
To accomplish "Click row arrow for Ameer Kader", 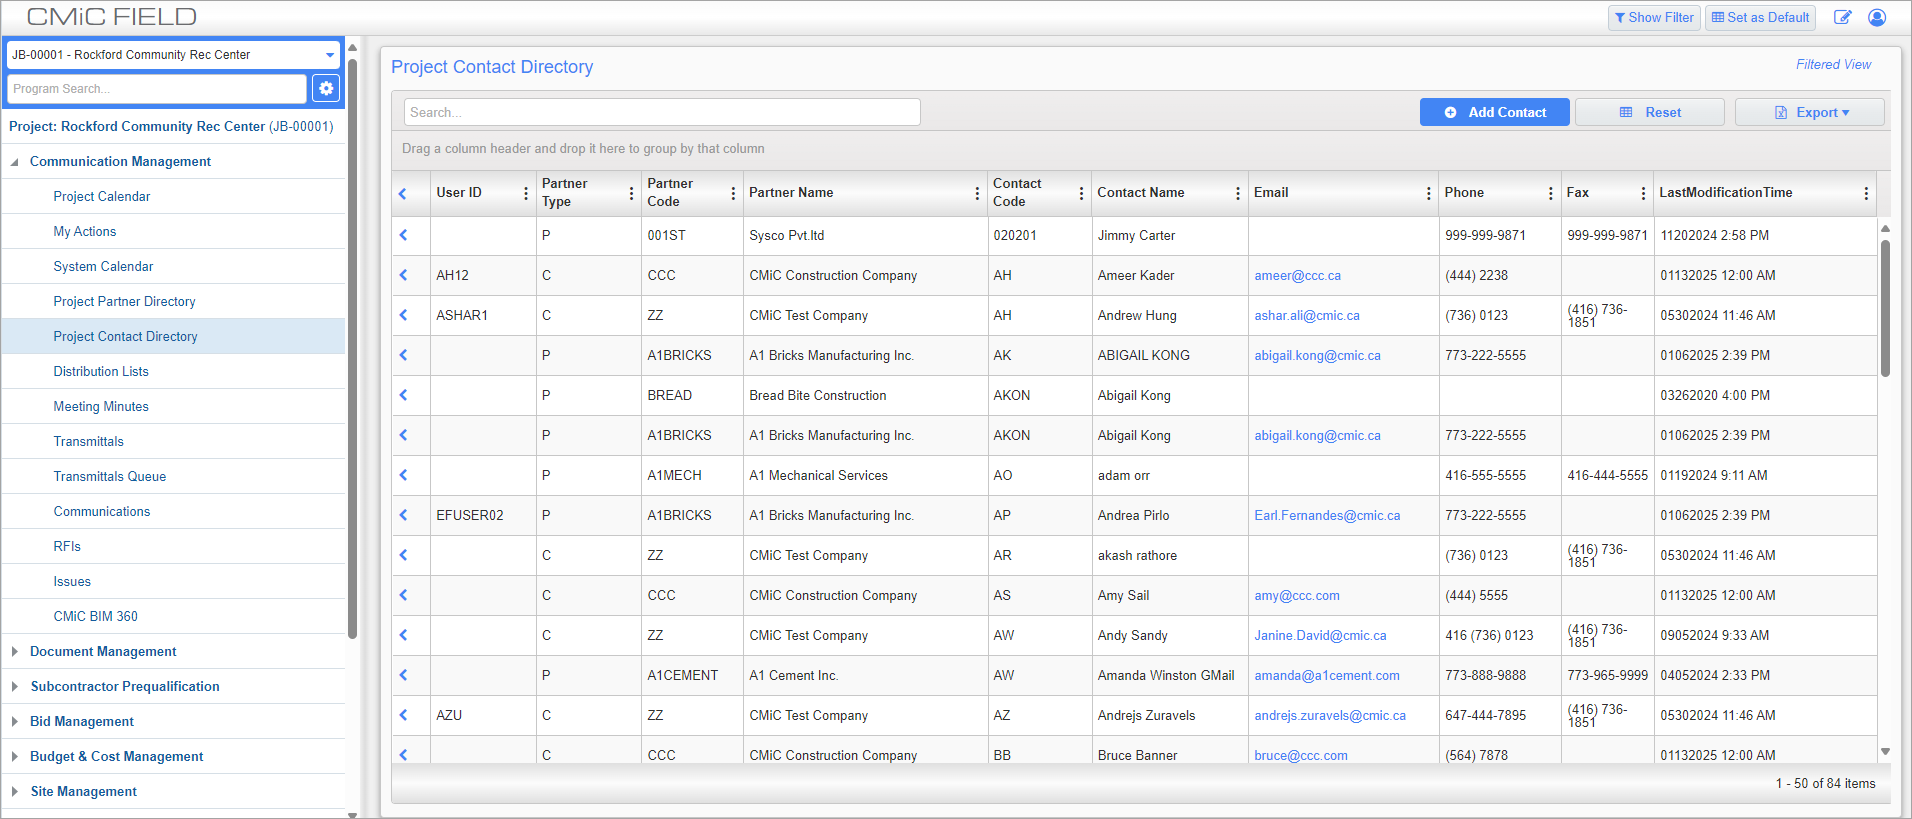I will click(x=404, y=275).
